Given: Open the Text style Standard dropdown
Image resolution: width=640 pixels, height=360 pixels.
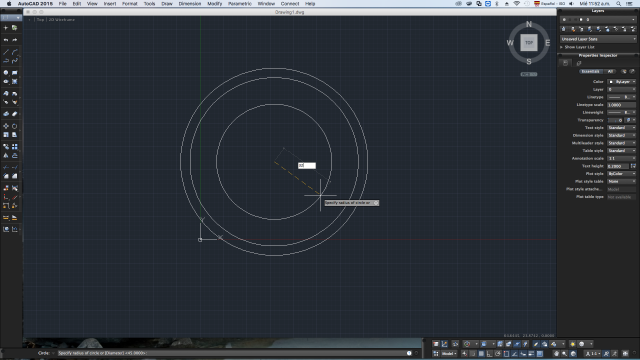Looking at the screenshot, I should 622,128.
